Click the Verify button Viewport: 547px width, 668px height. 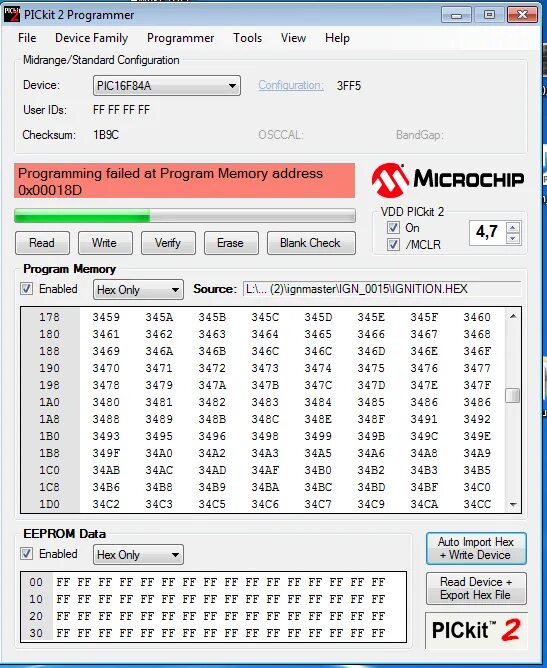(x=168, y=243)
